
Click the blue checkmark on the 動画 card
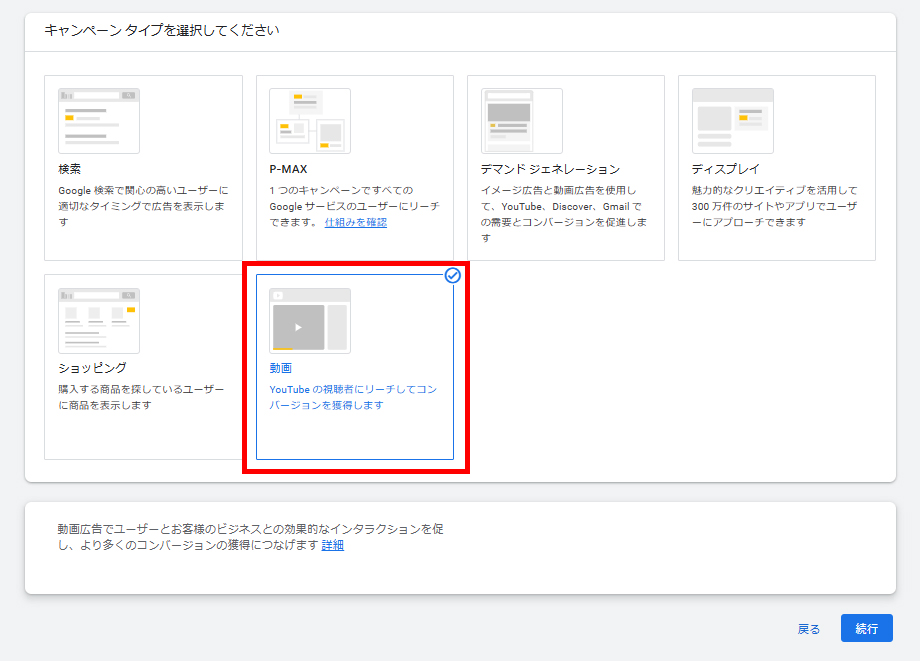coord(452,275)
